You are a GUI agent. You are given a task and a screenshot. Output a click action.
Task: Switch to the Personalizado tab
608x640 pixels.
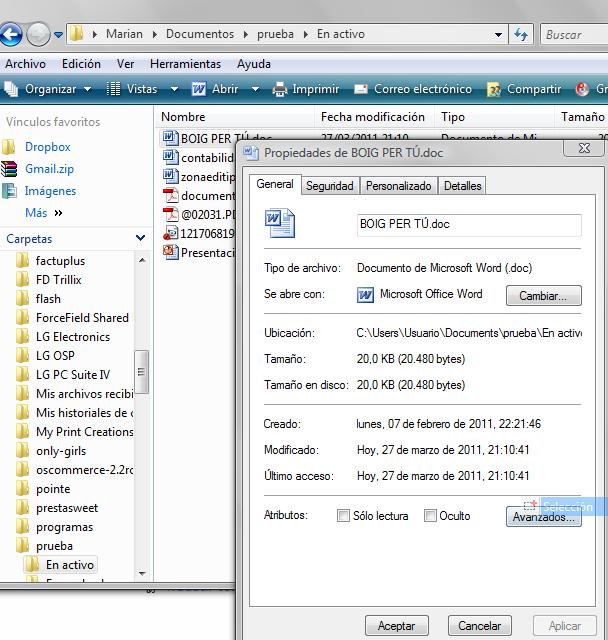398,186
